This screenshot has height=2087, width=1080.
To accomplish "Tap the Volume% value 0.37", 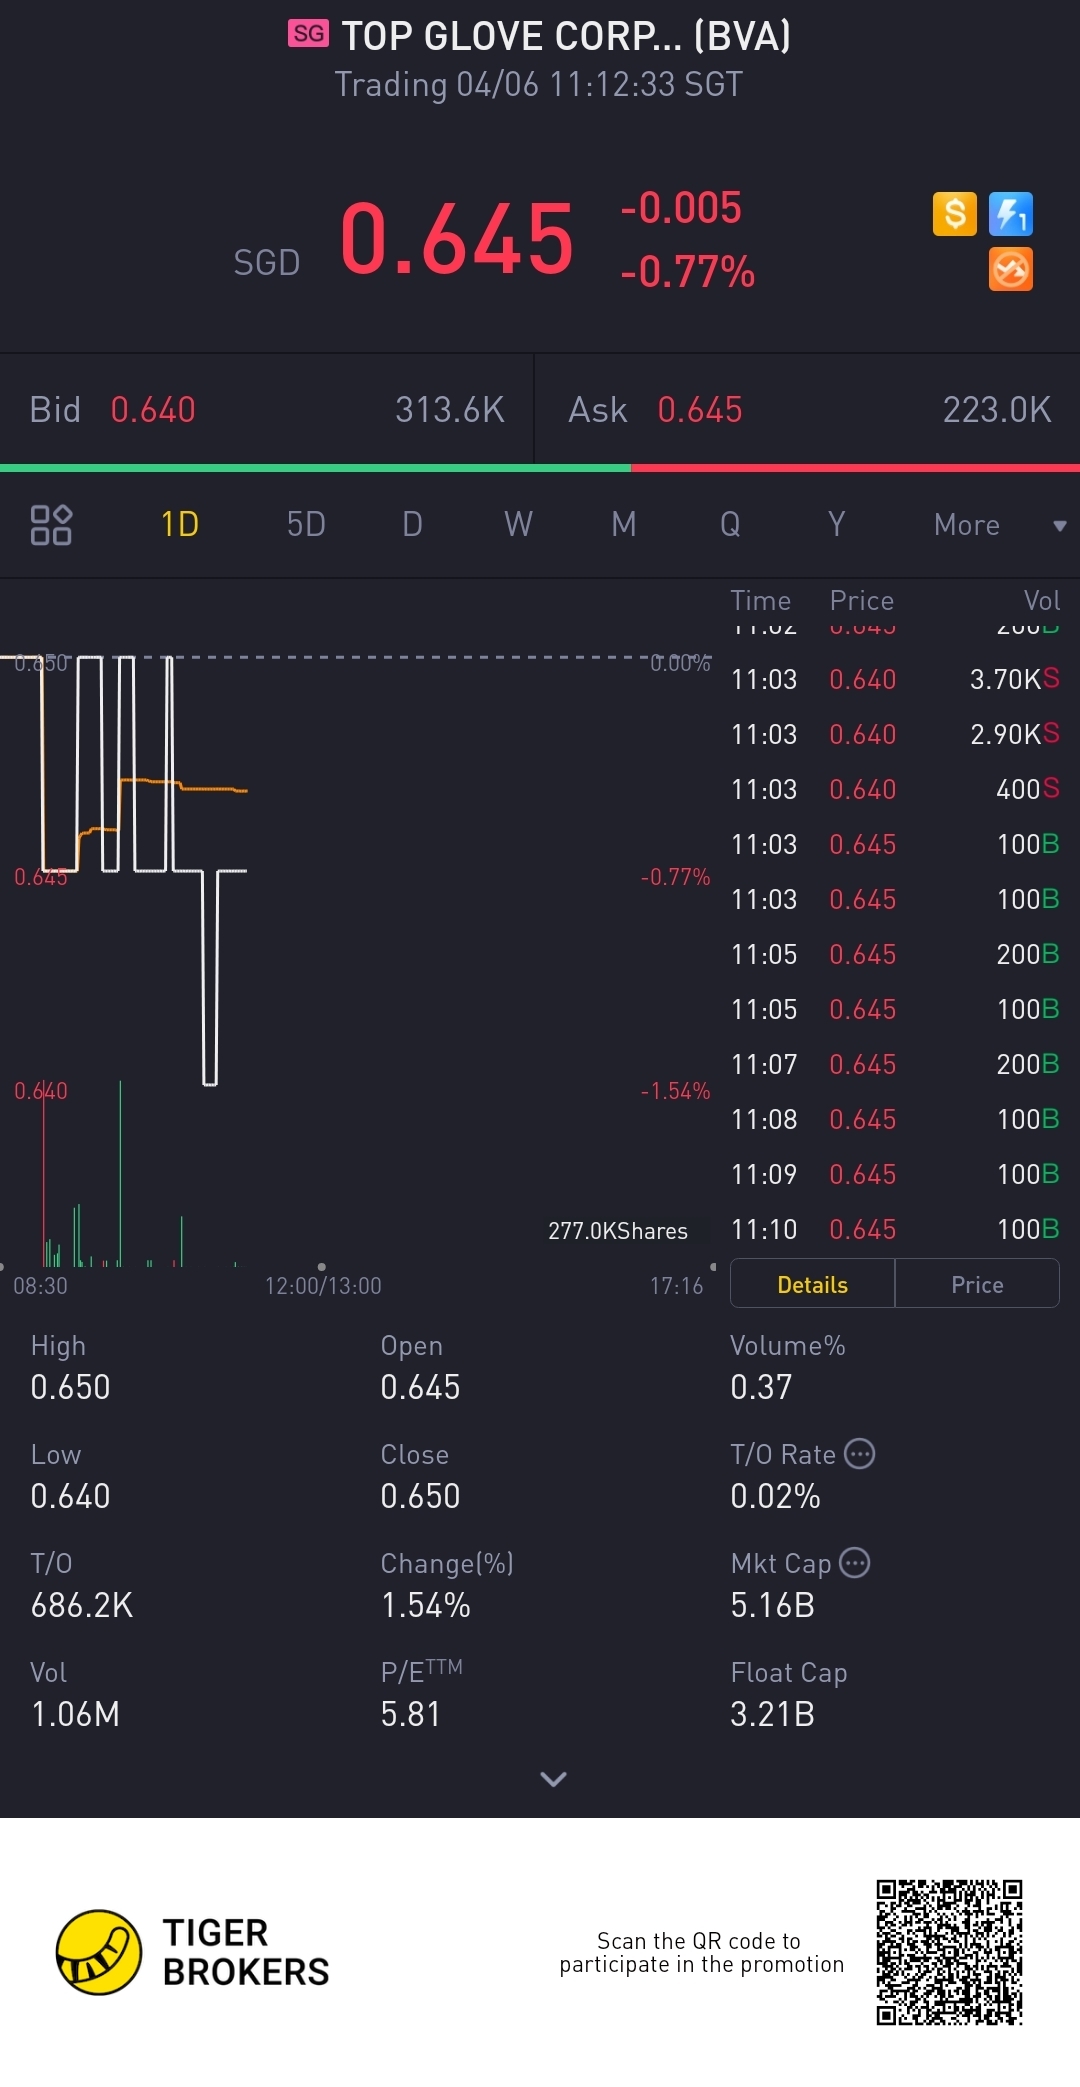I will pos(761,1387).
